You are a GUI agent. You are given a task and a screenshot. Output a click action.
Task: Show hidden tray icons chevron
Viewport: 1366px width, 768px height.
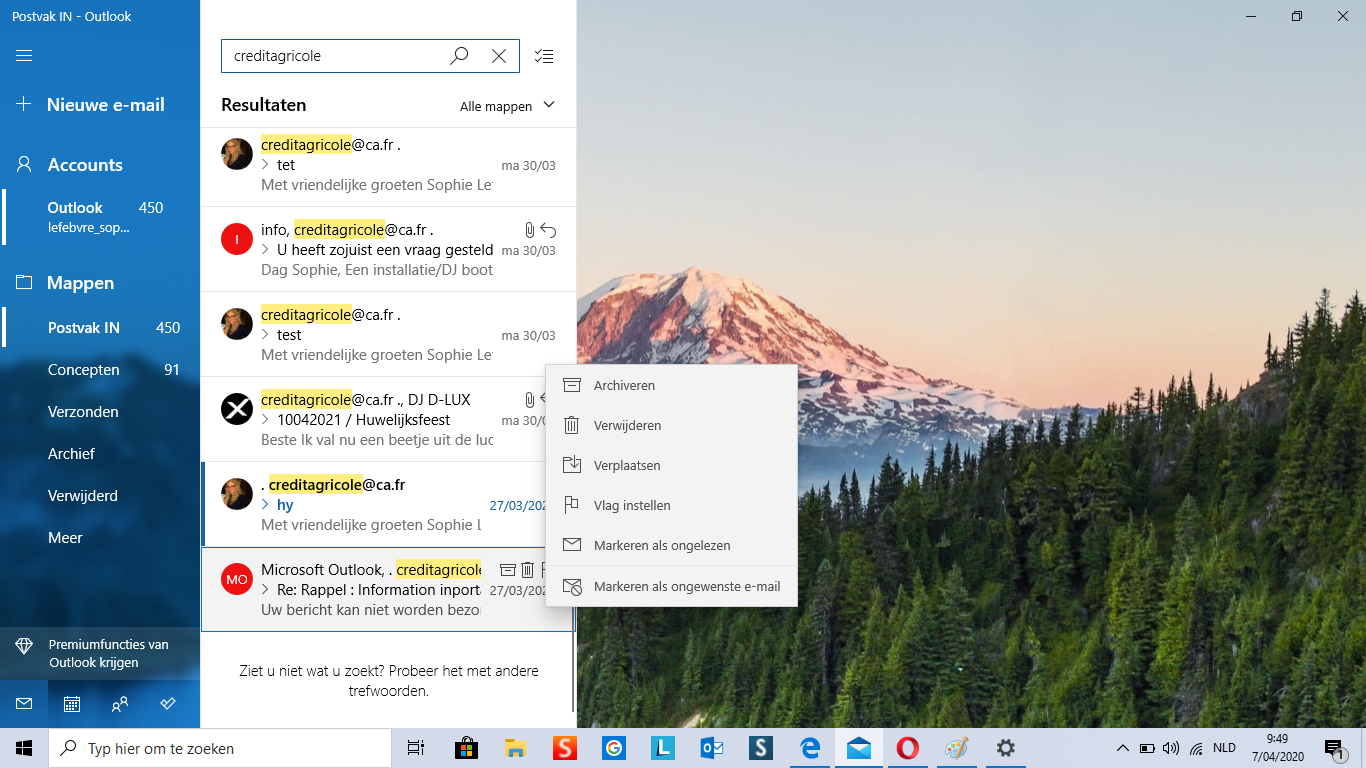(x=1122, y=748)
